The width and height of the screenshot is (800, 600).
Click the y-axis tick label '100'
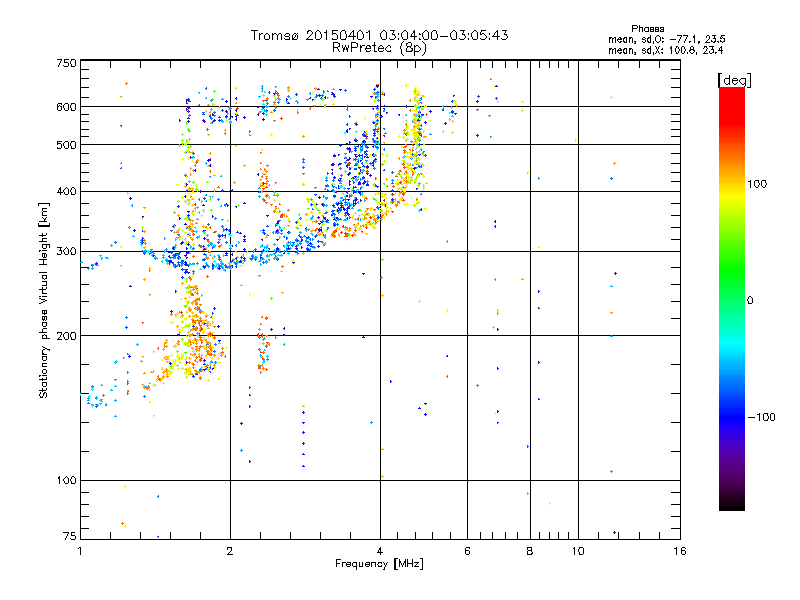click(x=66, y=480)
